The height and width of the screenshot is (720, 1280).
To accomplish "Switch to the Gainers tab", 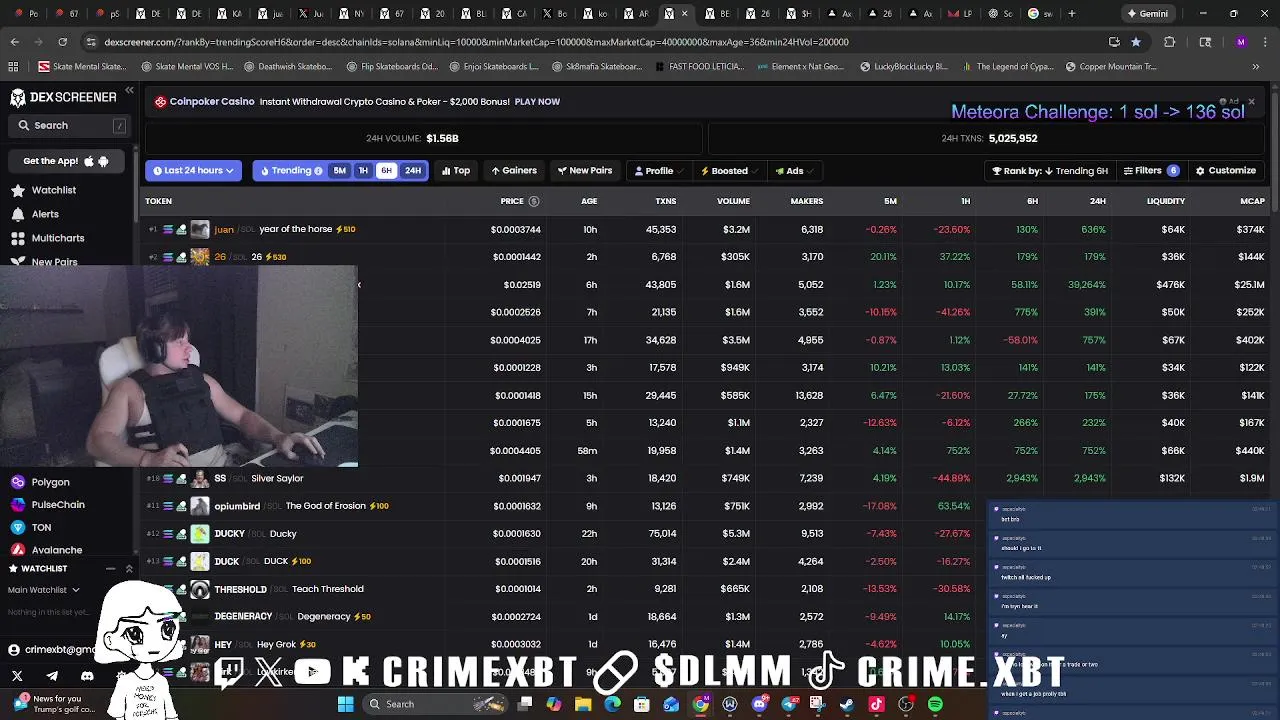I will click(514, 171).
